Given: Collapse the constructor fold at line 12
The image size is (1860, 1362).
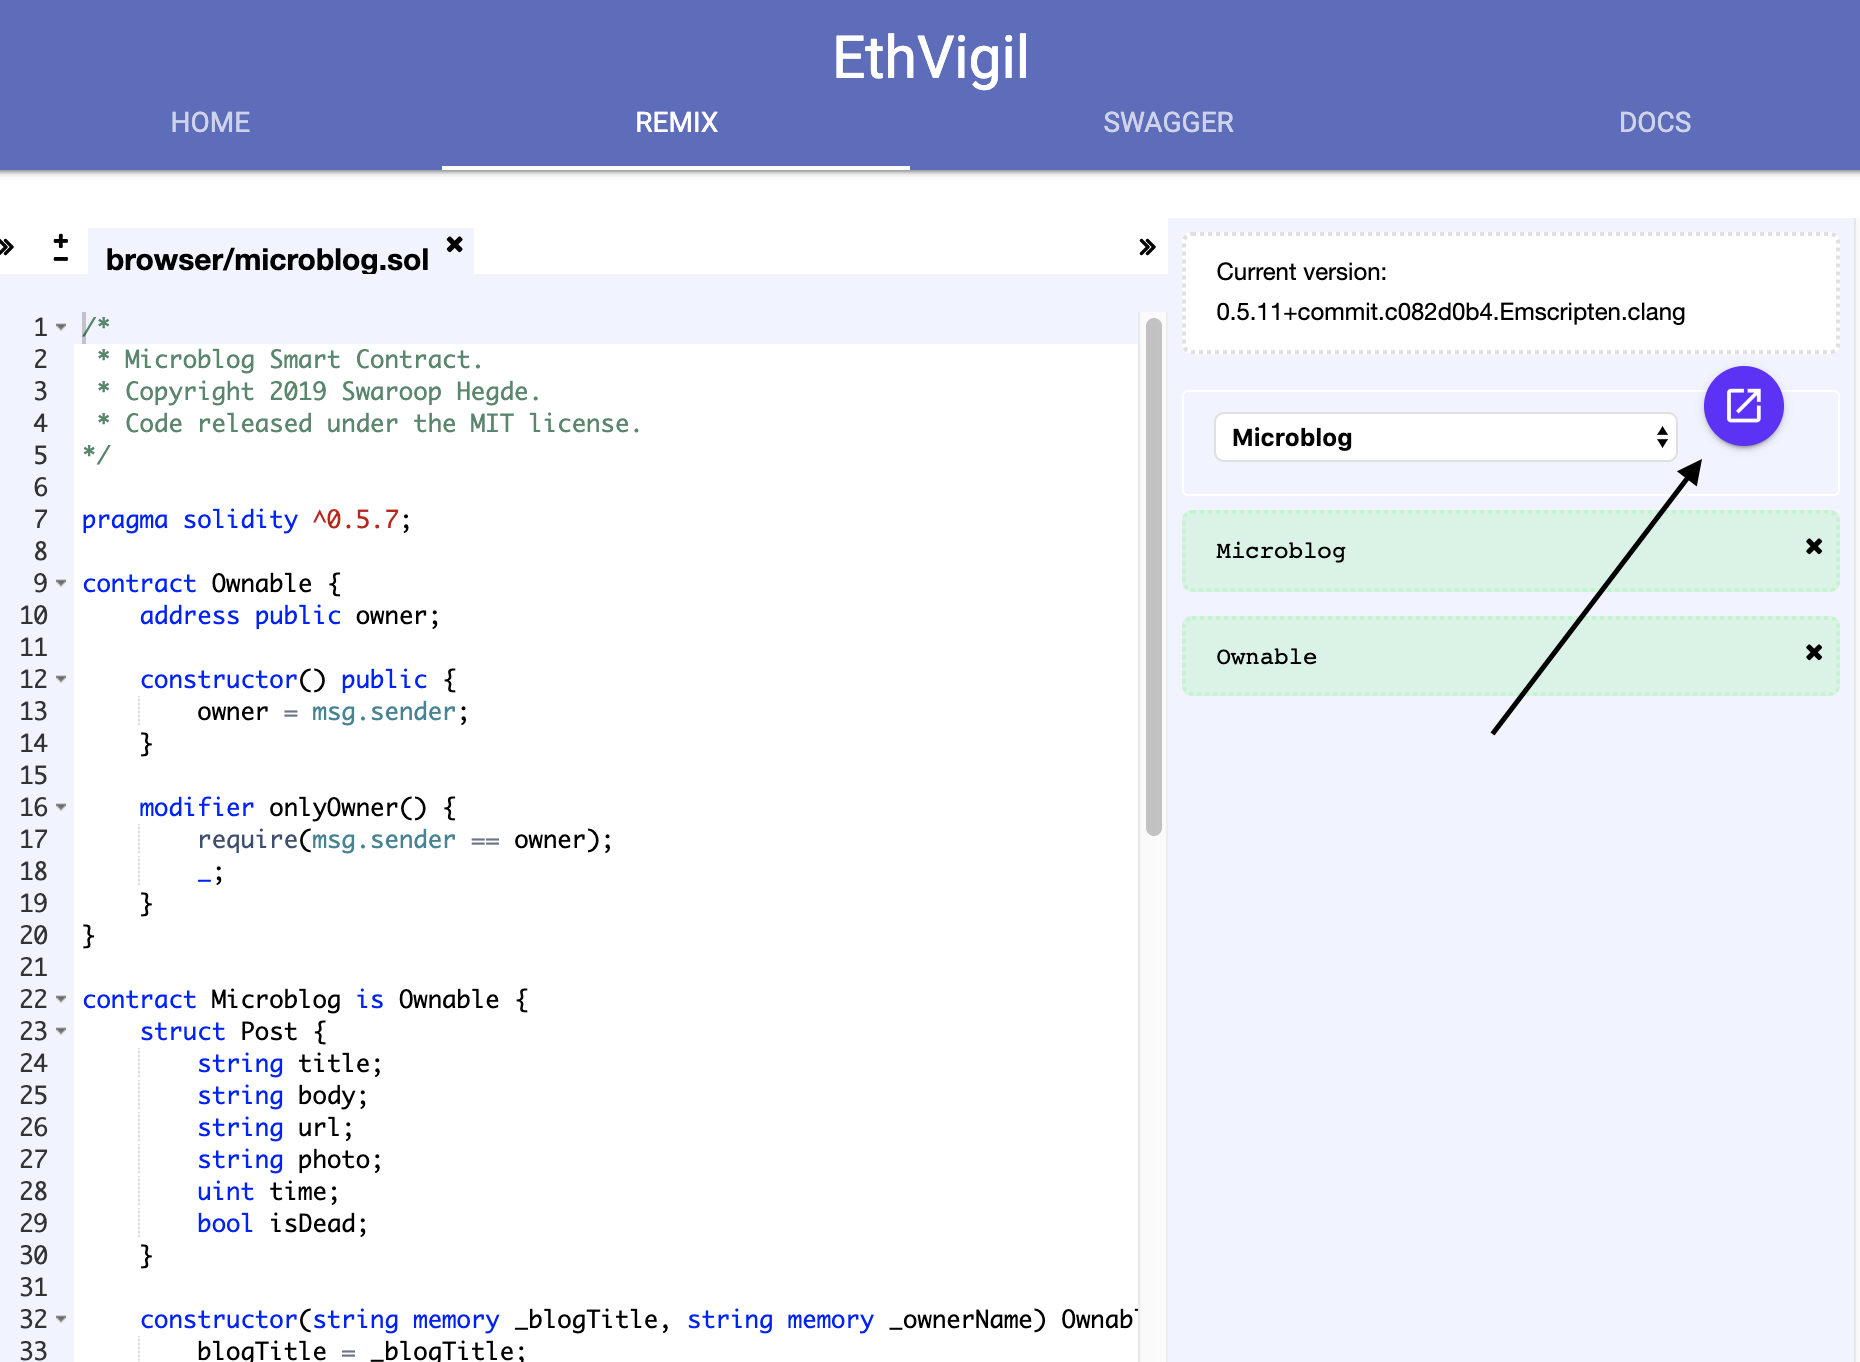Looking at the screenshot, I should tap(61, 679).
